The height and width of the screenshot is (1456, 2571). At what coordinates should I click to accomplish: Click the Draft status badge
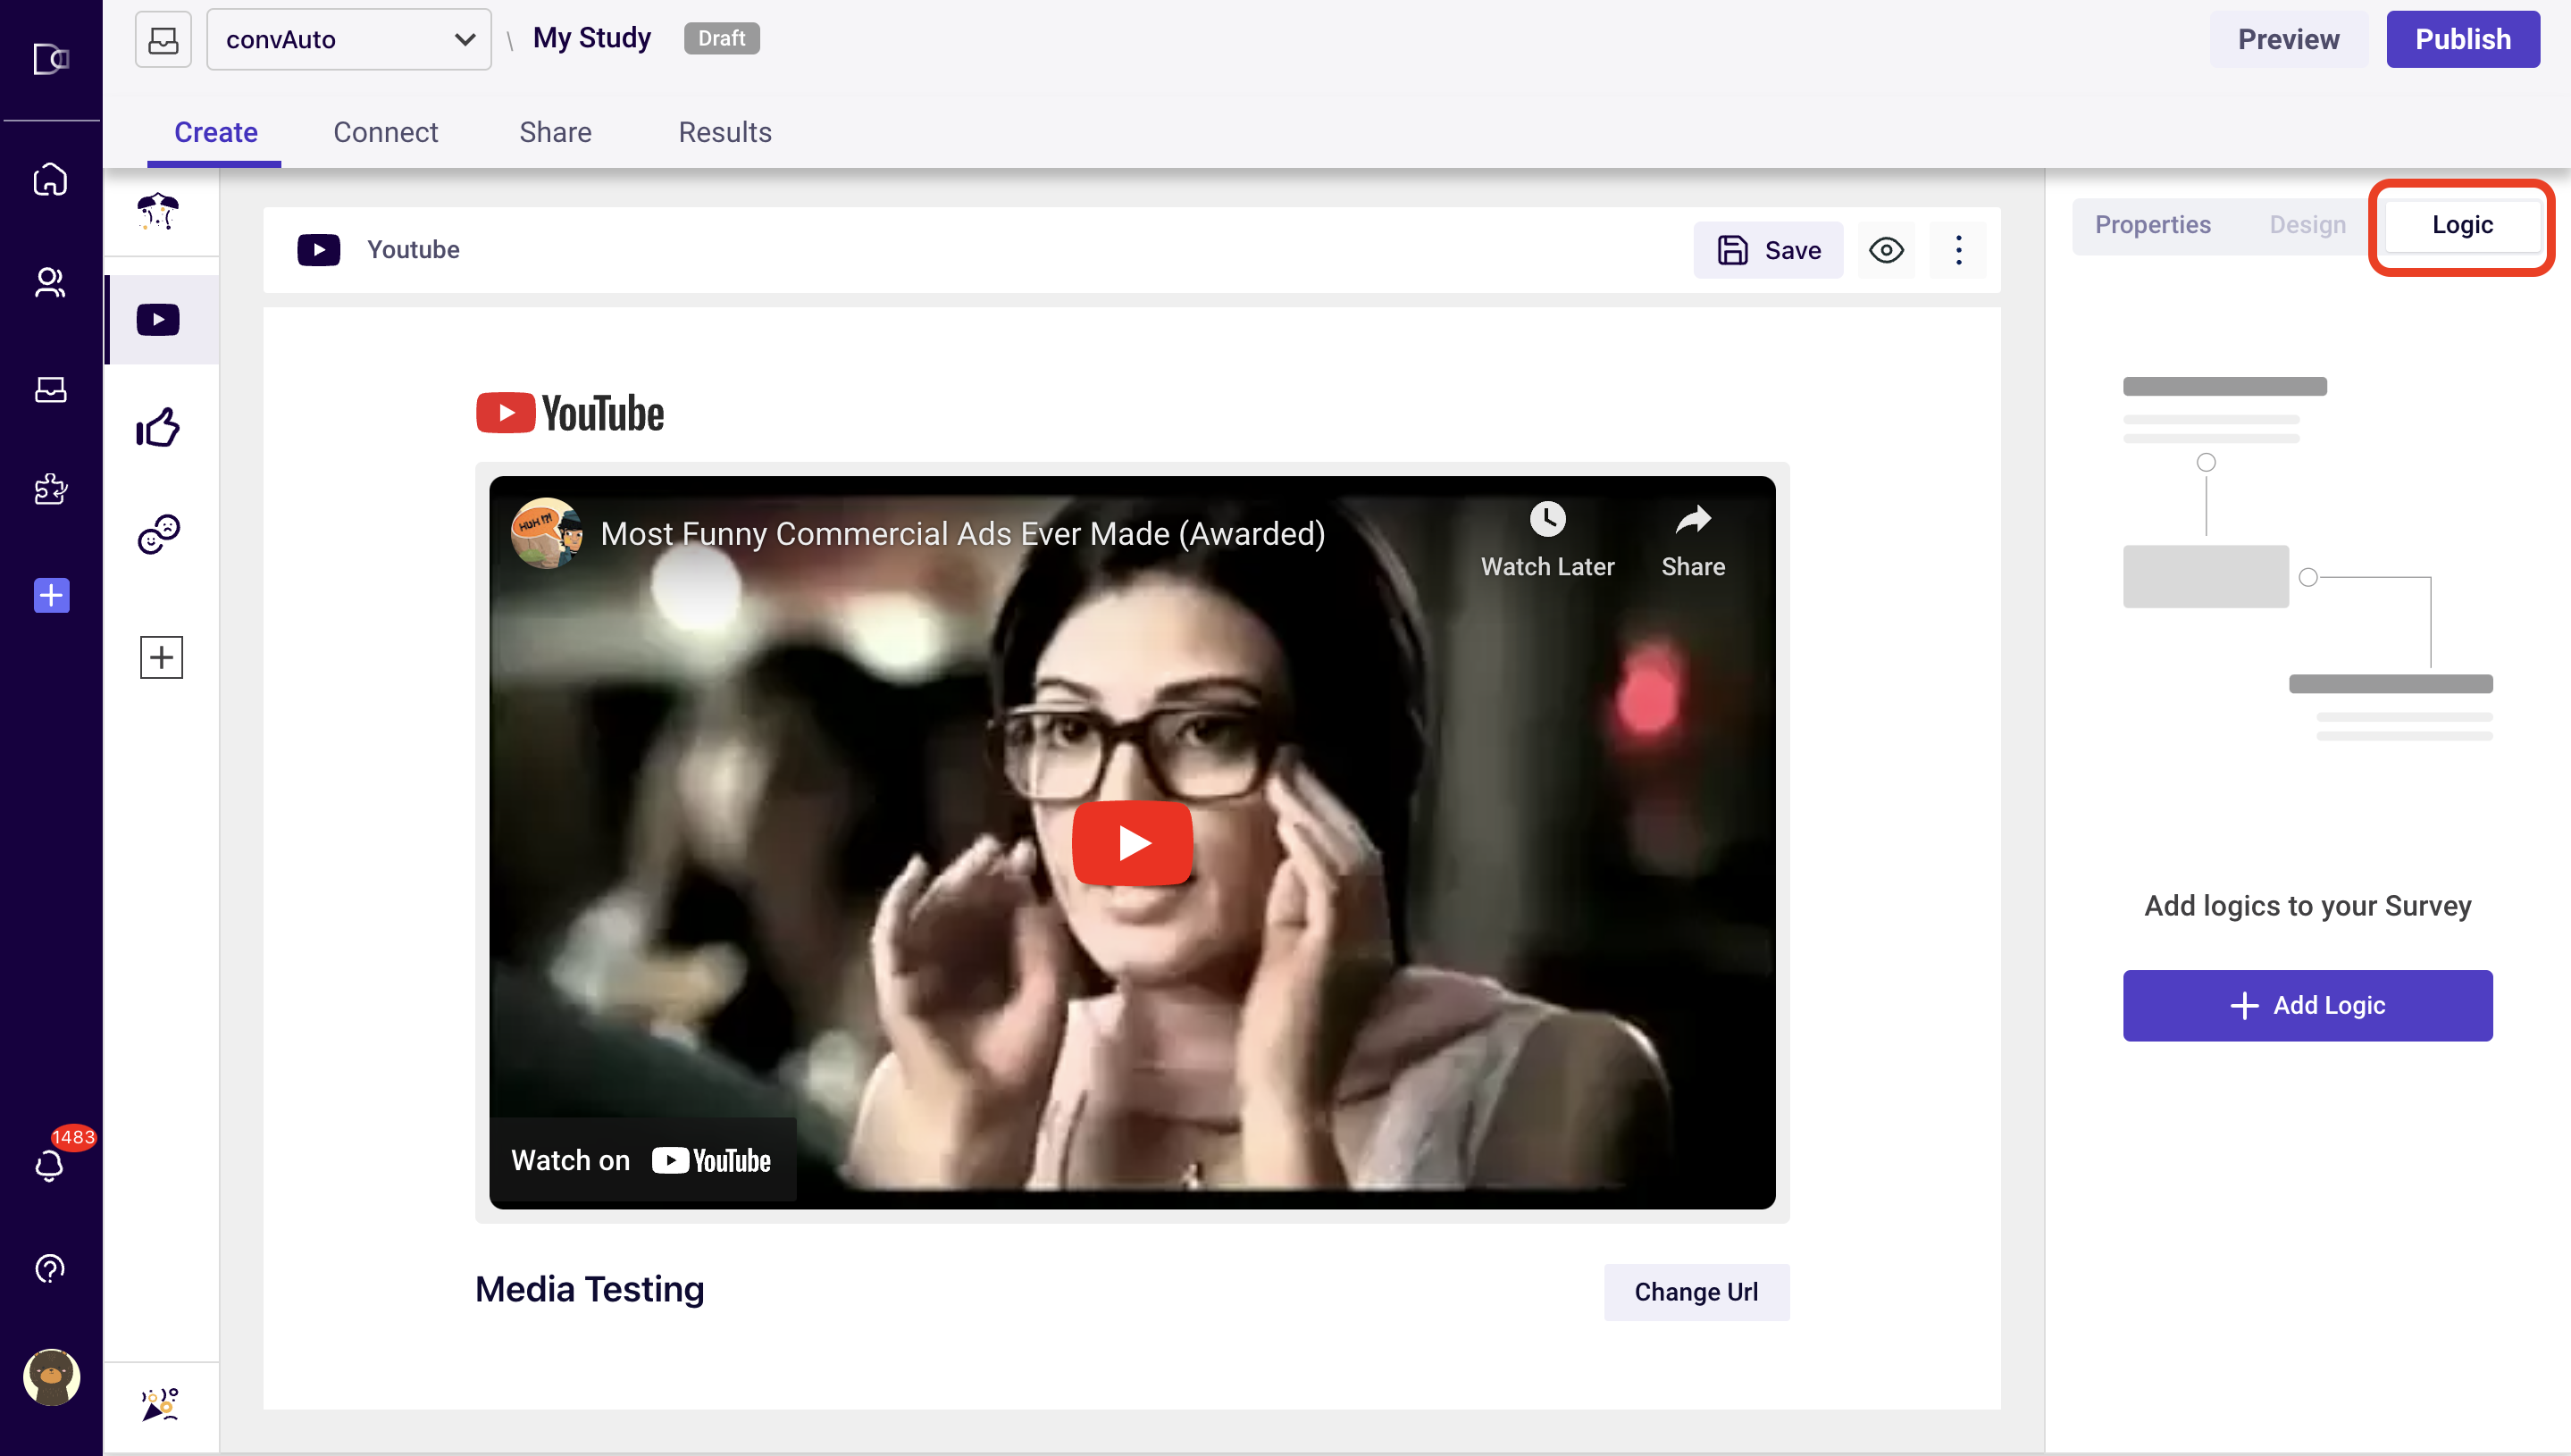coord(721,38)
